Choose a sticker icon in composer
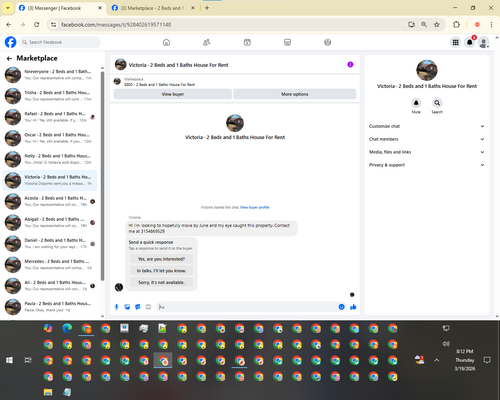Viewport: 500px width, 400px height. click(x=138, y=307)
